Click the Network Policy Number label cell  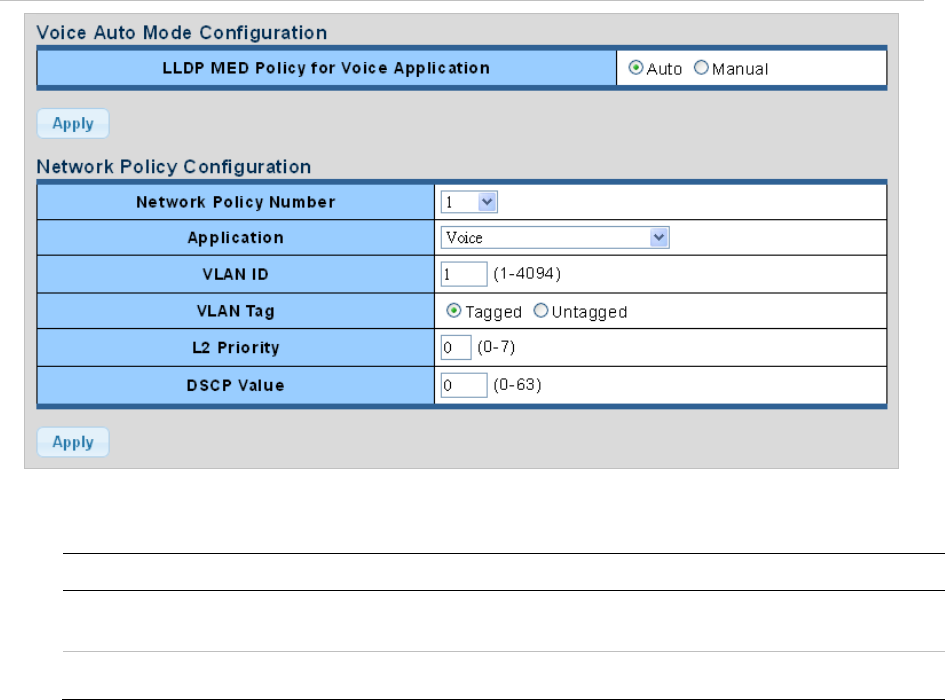(235, 202)
